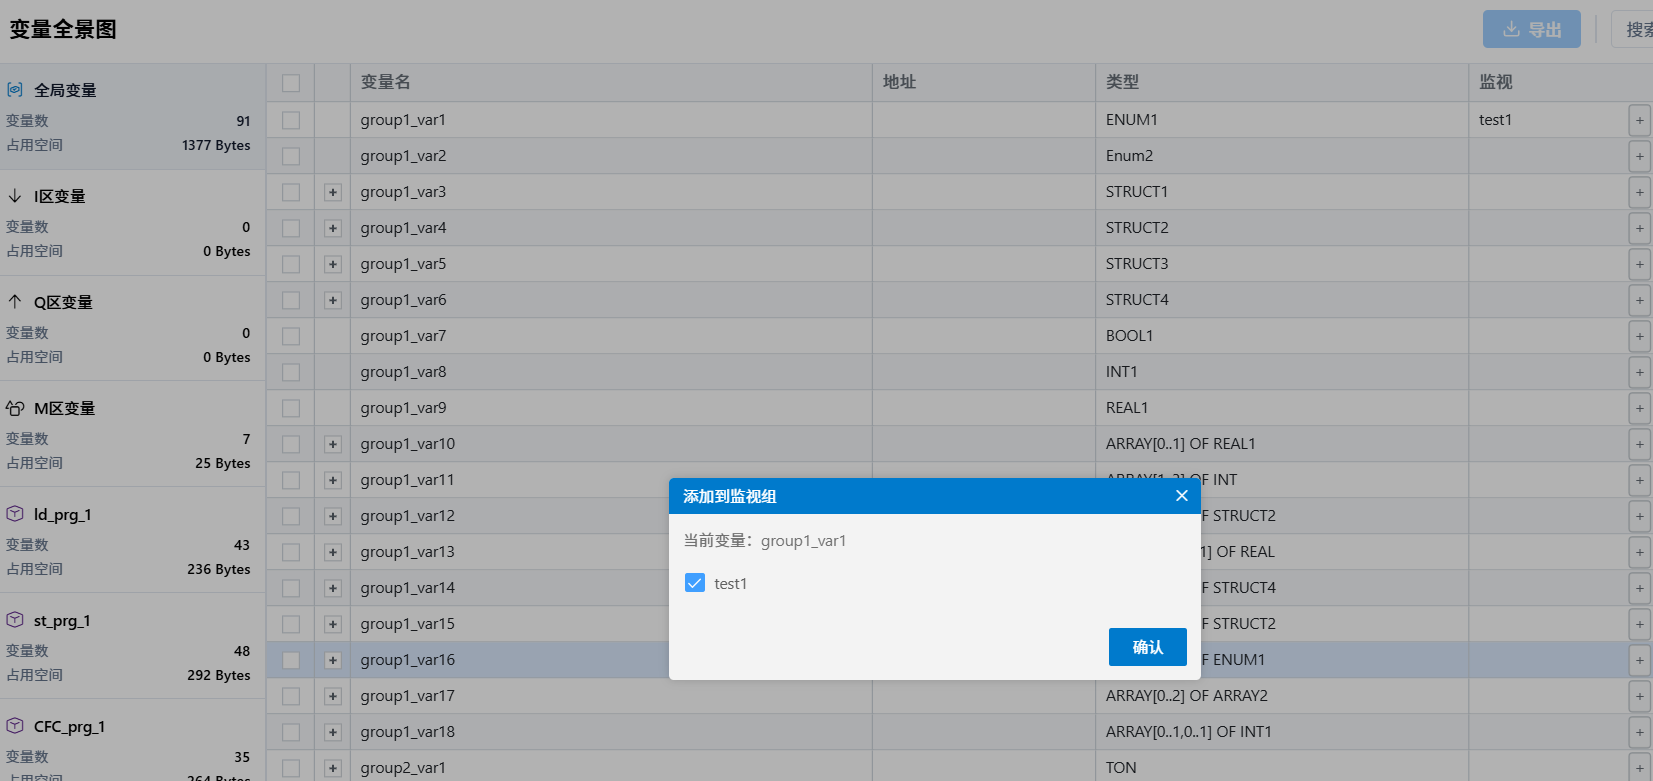Click the add-to-watch plus icon for group1_var18
This screenshot has width=1653, height=781.
click(x=1639, y=732)
